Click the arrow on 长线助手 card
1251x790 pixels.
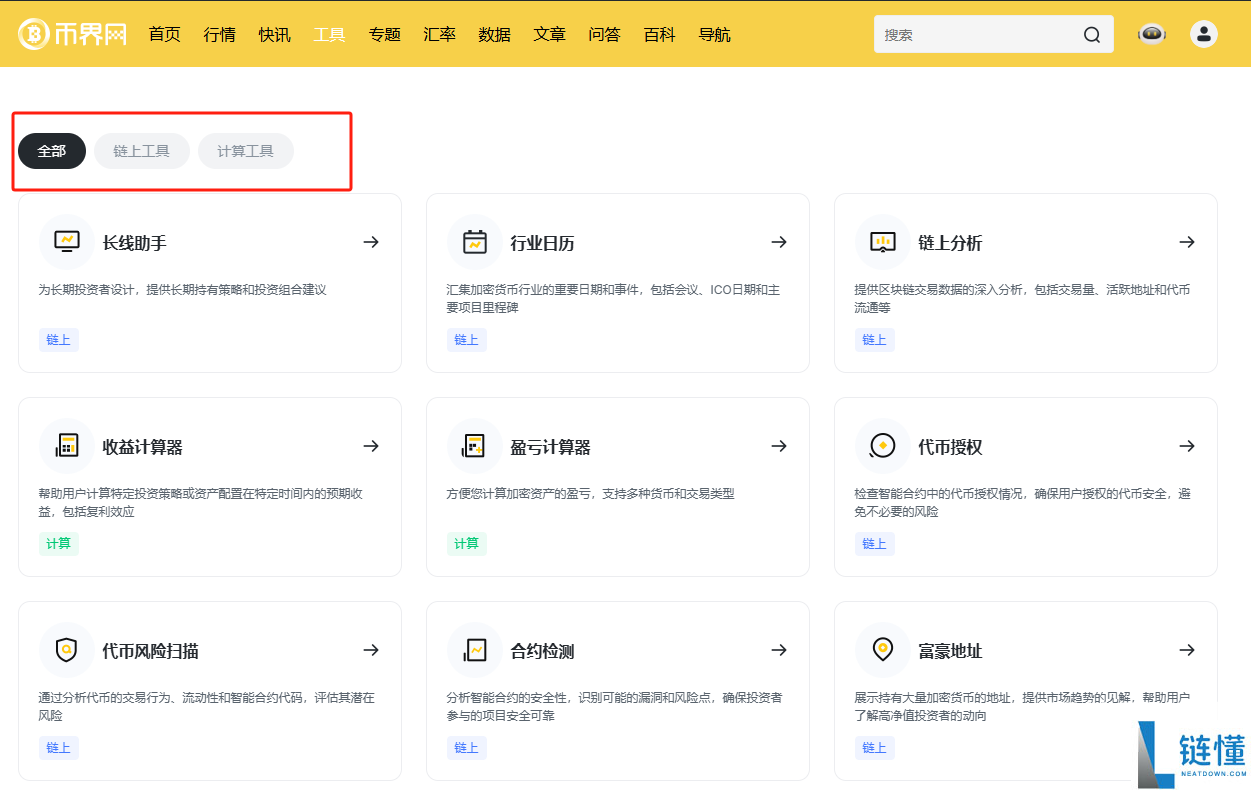tap(371, 242)
